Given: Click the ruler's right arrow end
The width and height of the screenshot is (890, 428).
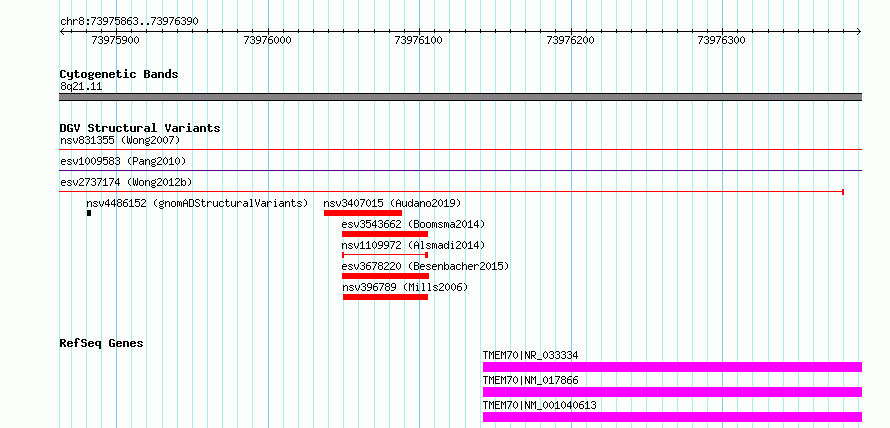Looking at the screenshot, I should pyautogui.click(x=859, y=32).
